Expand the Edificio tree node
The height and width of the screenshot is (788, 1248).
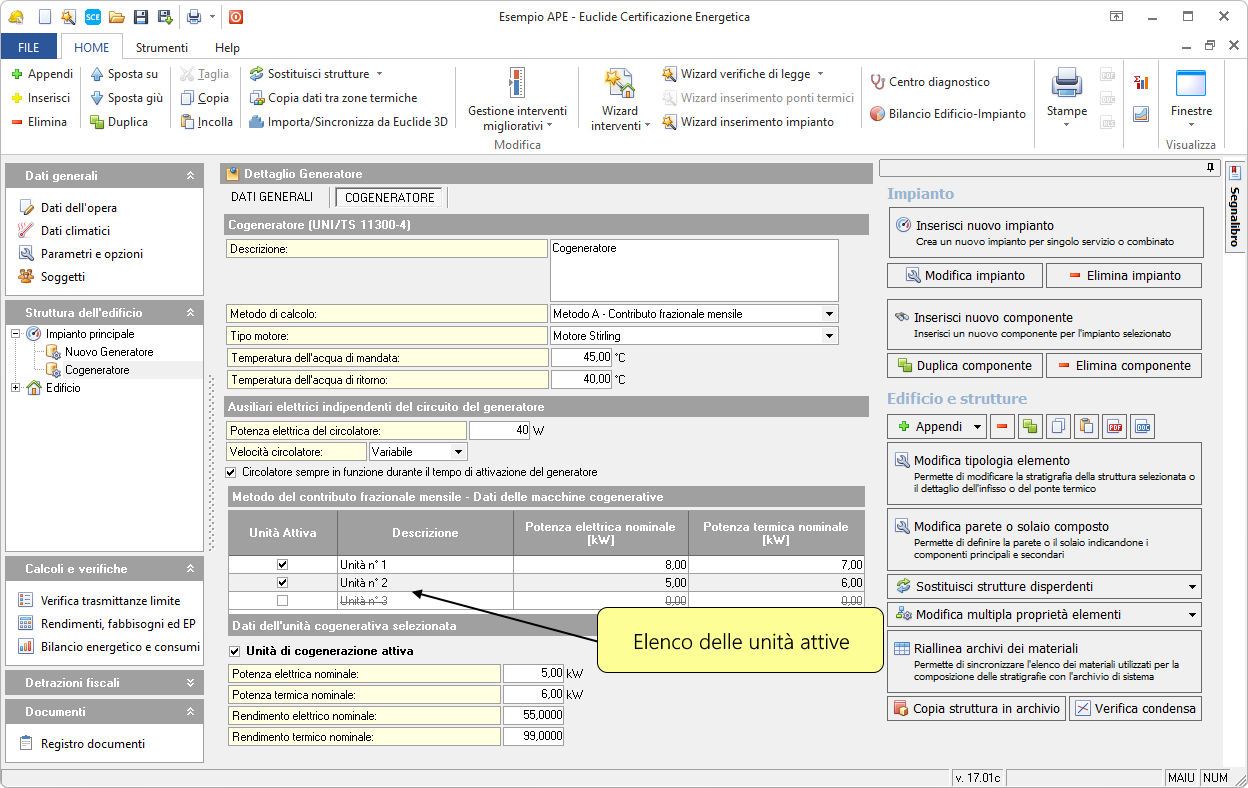pos(16,388)
